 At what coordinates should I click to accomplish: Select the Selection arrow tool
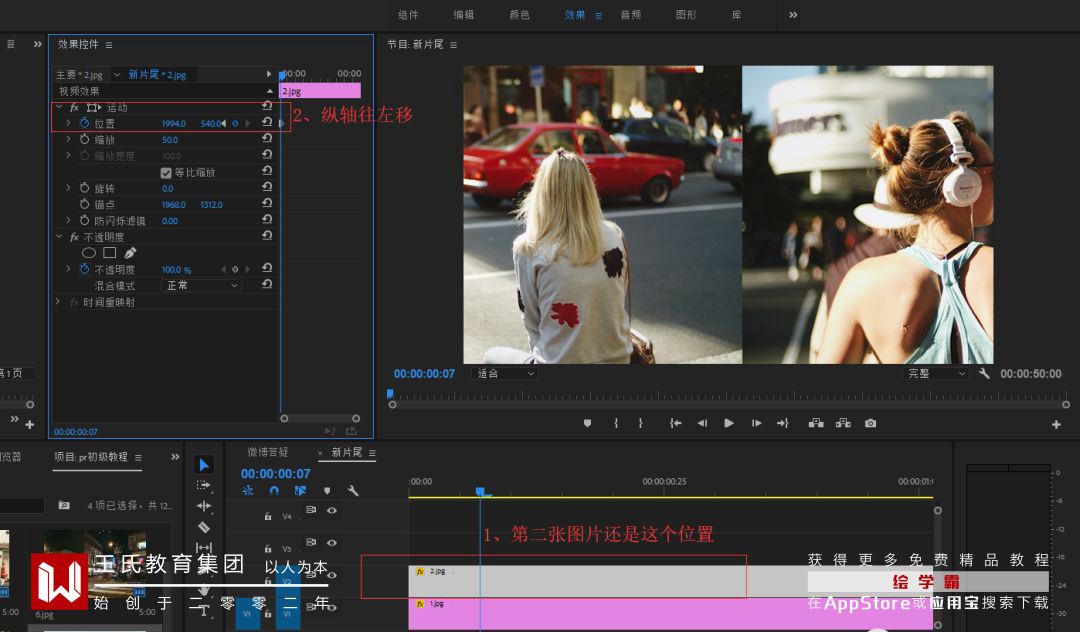tap(204, 465)
